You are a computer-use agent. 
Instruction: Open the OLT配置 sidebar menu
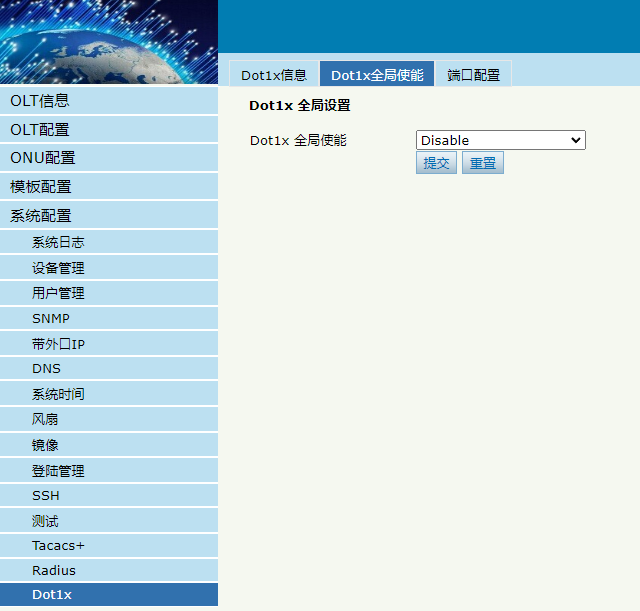pos(109,129)
